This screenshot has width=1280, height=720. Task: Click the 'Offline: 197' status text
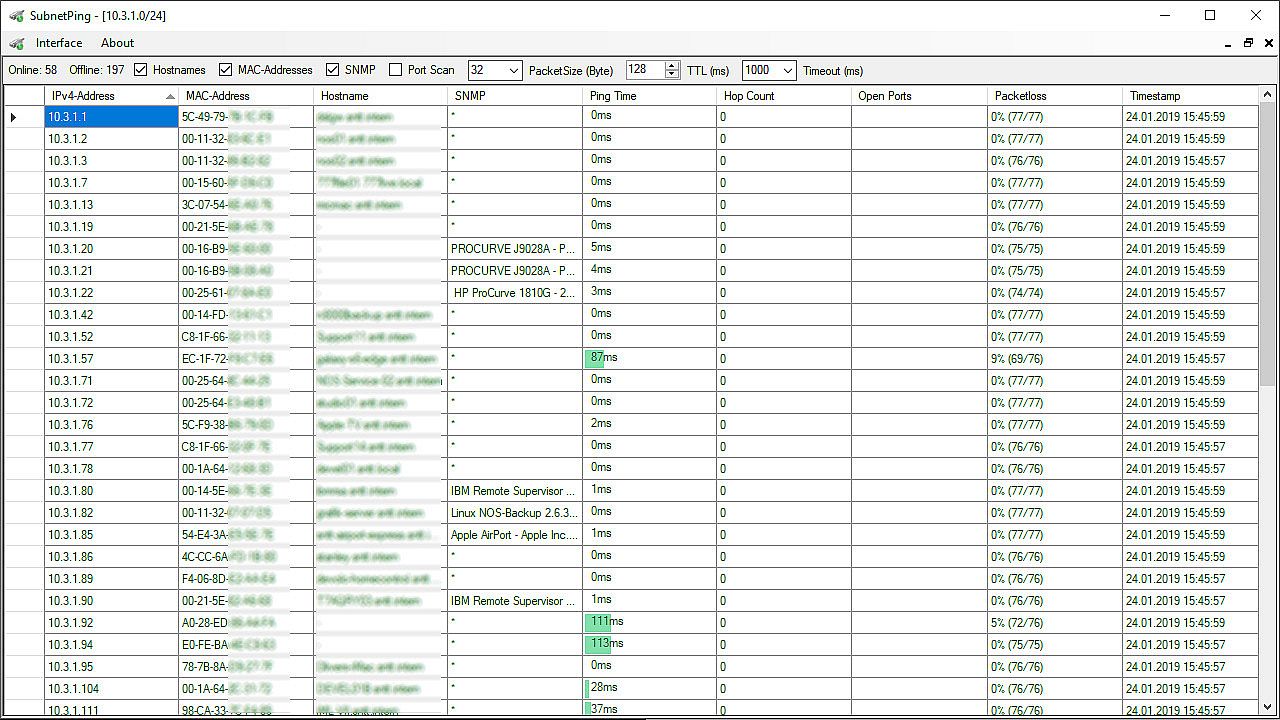(x=97, y=70)
